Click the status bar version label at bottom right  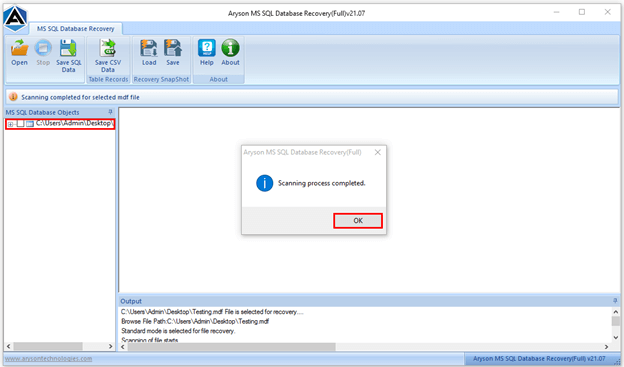pyautogui.click(x=539, y=359)
